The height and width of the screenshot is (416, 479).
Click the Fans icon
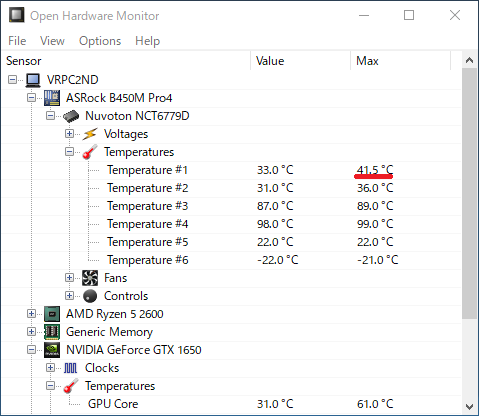pos(90,278)
